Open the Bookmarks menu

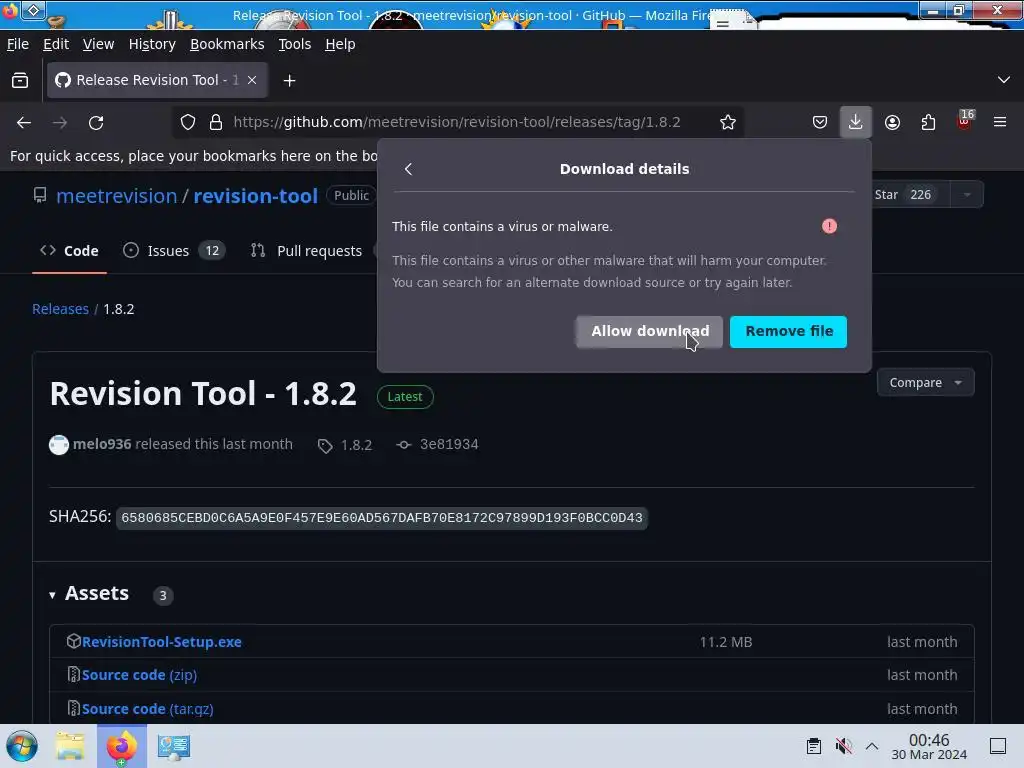pyautogui.click(x=227, y=44)
